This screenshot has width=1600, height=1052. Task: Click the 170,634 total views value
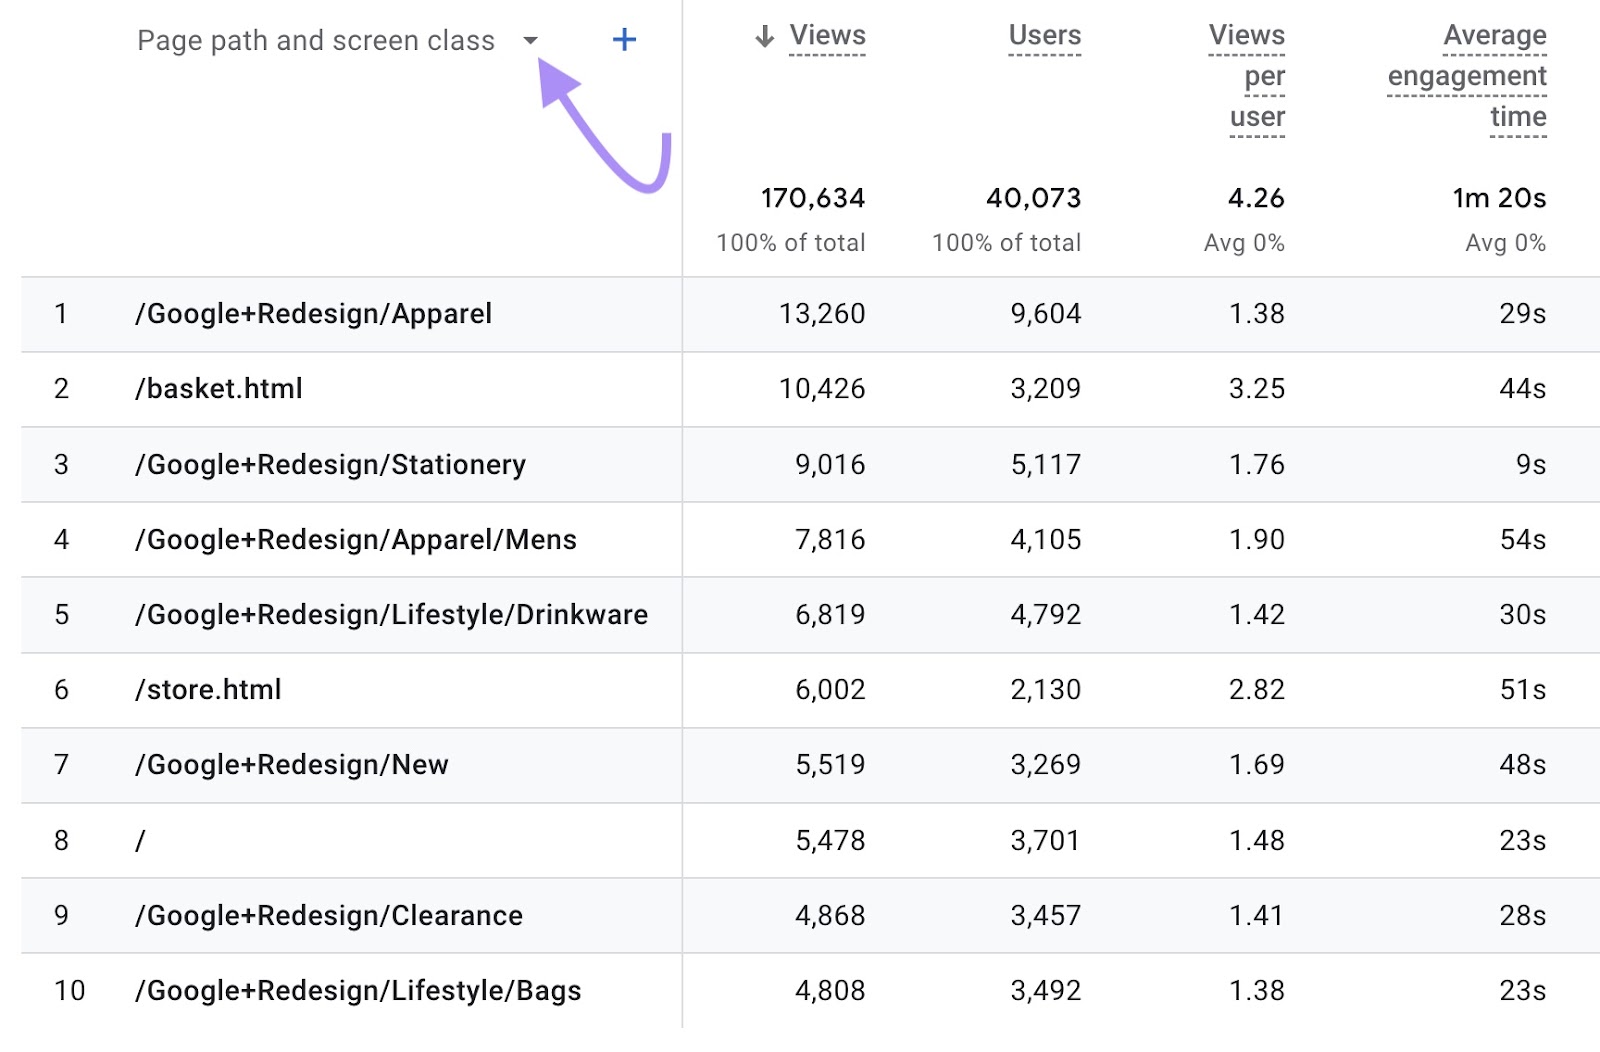813,198
